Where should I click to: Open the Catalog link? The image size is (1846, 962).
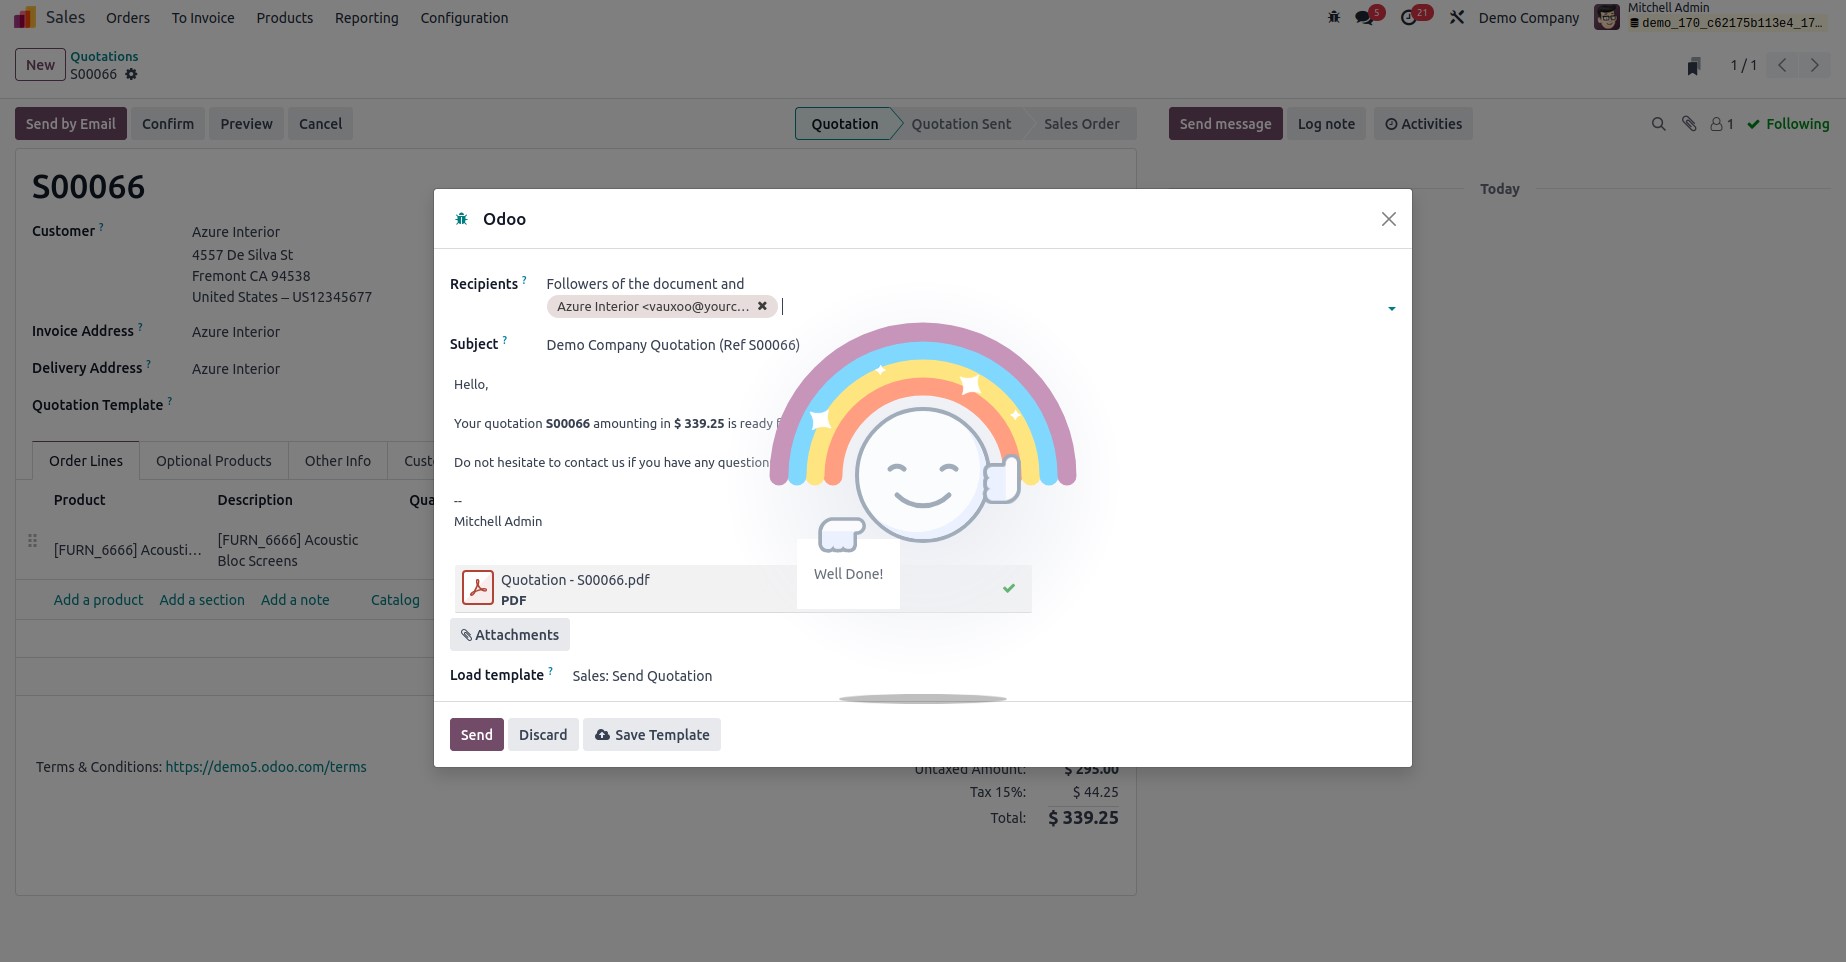[x=395, y=600]
